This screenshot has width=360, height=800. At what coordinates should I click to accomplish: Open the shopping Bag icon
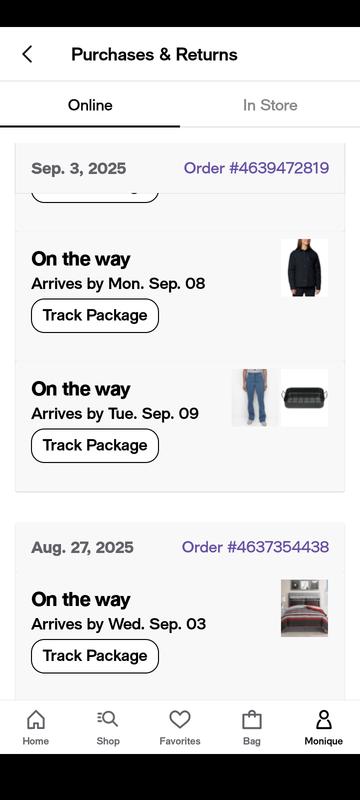point(252,720)
